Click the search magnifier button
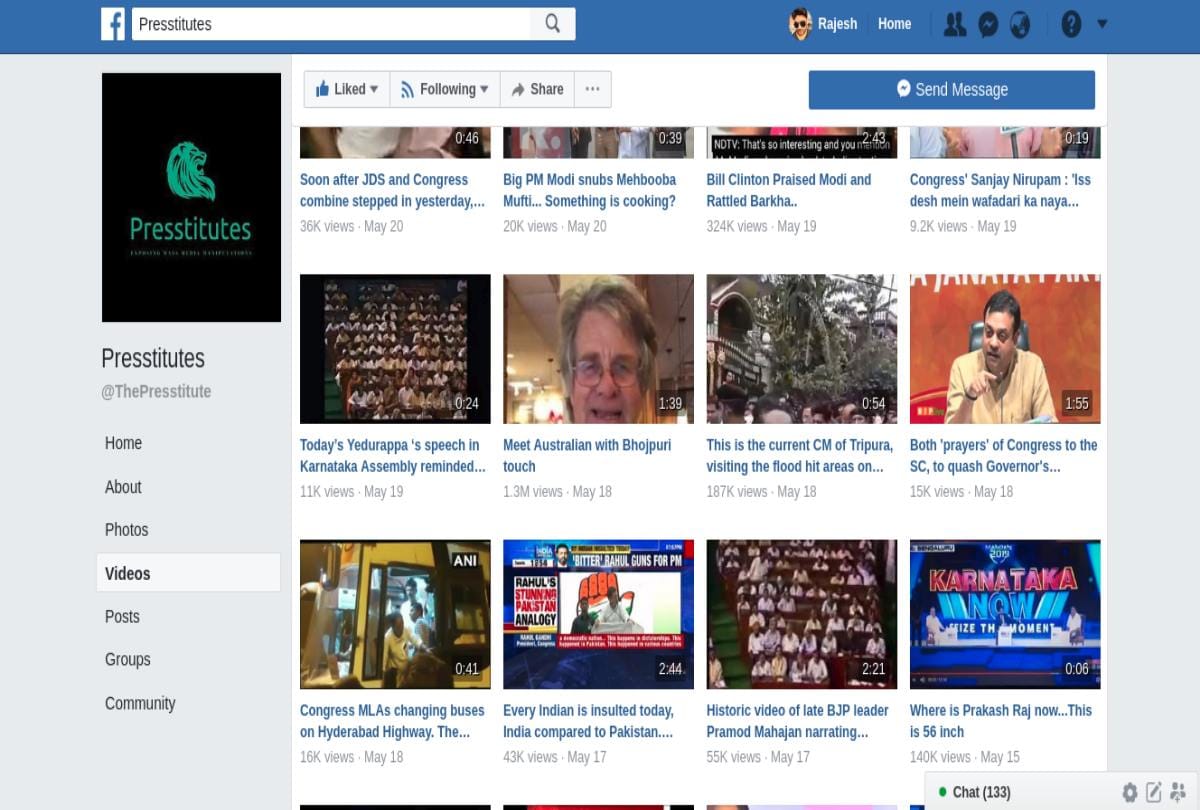This screenshot has height=810, width=1200. coord(553,24)
